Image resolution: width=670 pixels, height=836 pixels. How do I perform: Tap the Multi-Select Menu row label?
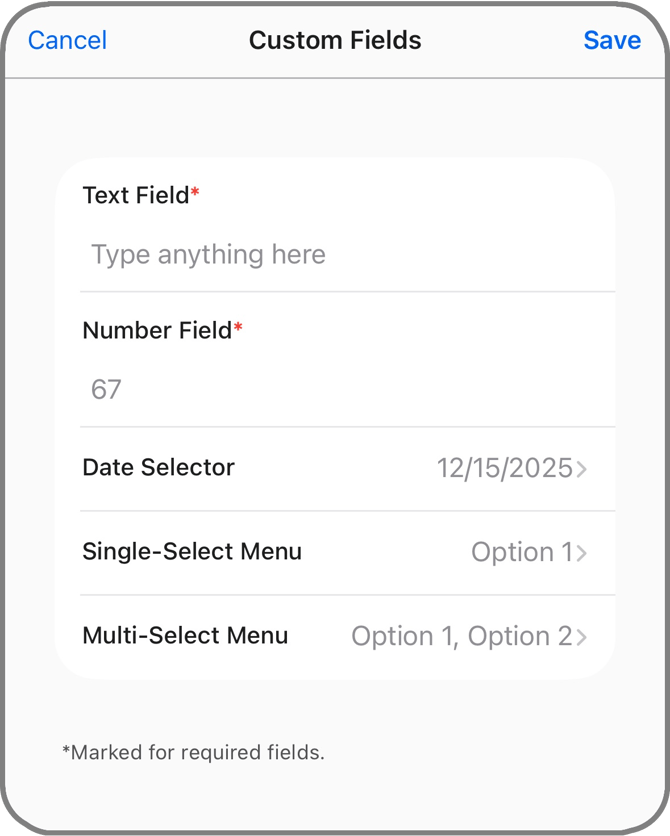[185, 635]
